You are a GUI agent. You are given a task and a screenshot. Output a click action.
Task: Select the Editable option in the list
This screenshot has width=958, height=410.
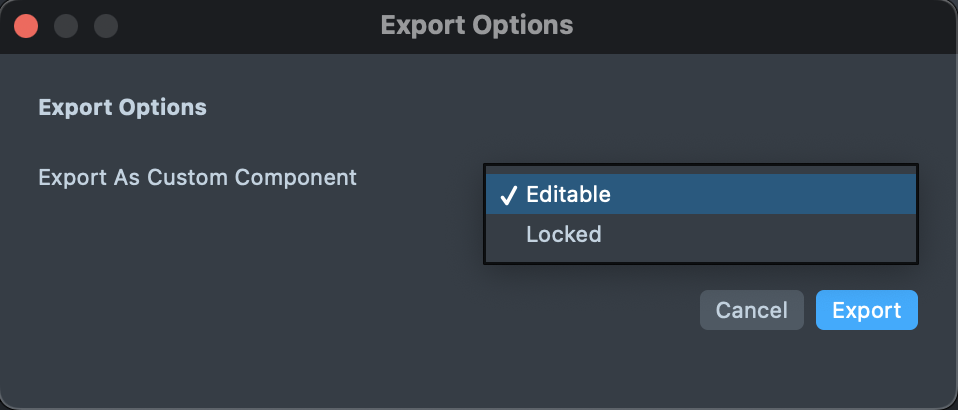tap(568, 195)
